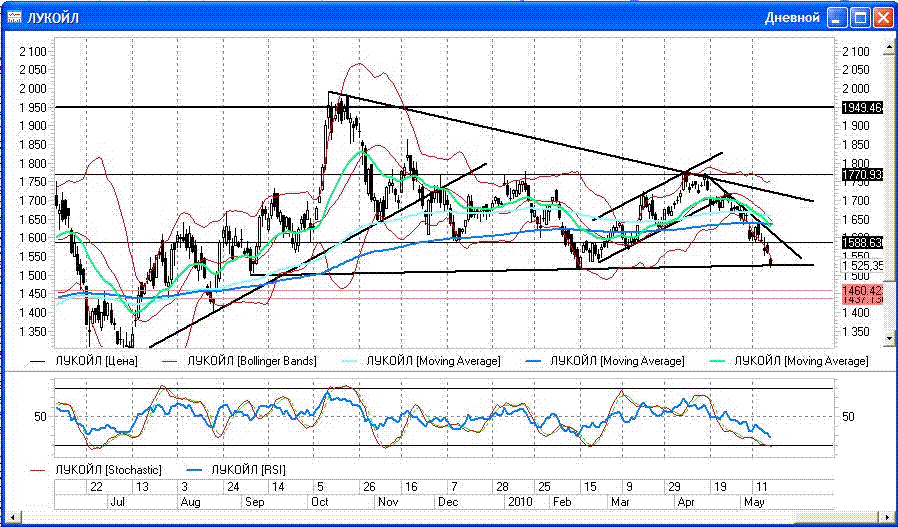Click the price scale scrollbar up arrow
Screen dimensions: 898x527
tap(889, 49)
